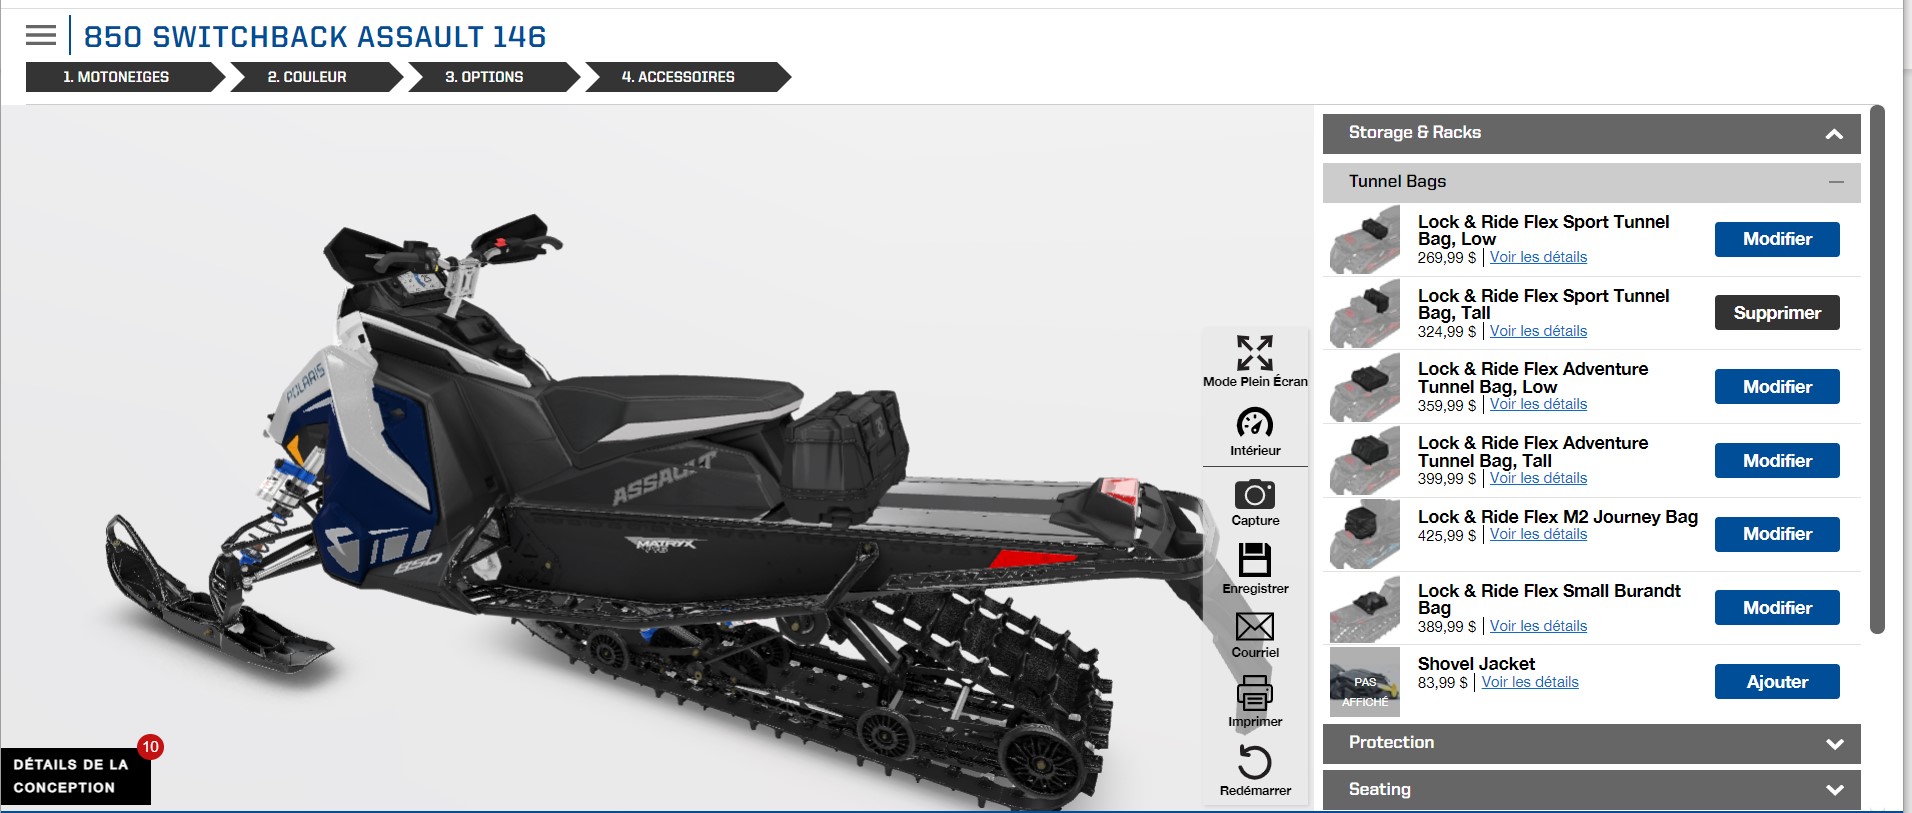The height and width of the screenshot is (813, 1912).
Task: View details link for Shovel Jacket
Action: point(1530,682)
